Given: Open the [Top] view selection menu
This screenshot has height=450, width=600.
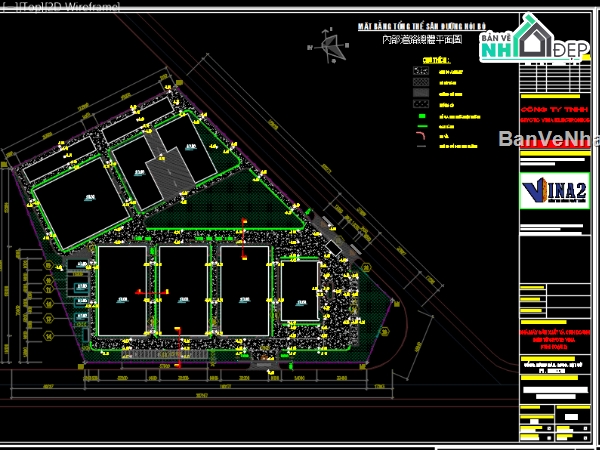Looking at the screenshot, I should pos(27,7).
